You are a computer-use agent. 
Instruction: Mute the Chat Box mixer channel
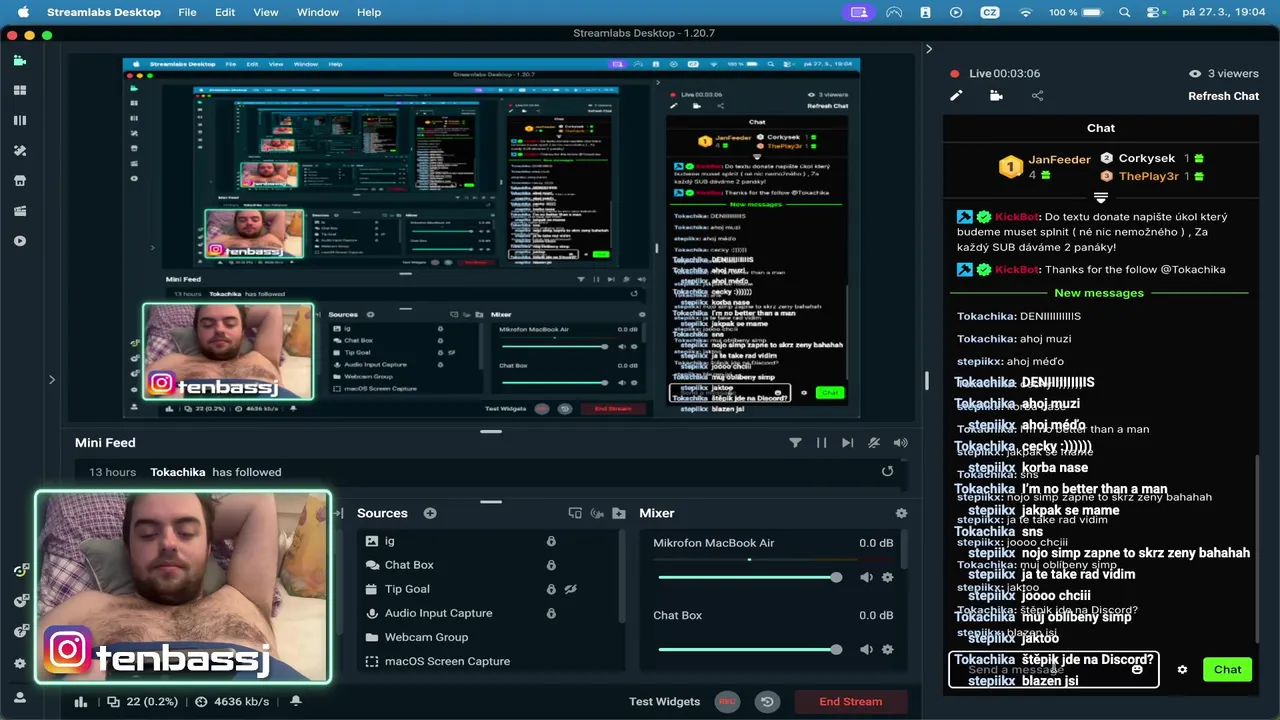(866, 650)
